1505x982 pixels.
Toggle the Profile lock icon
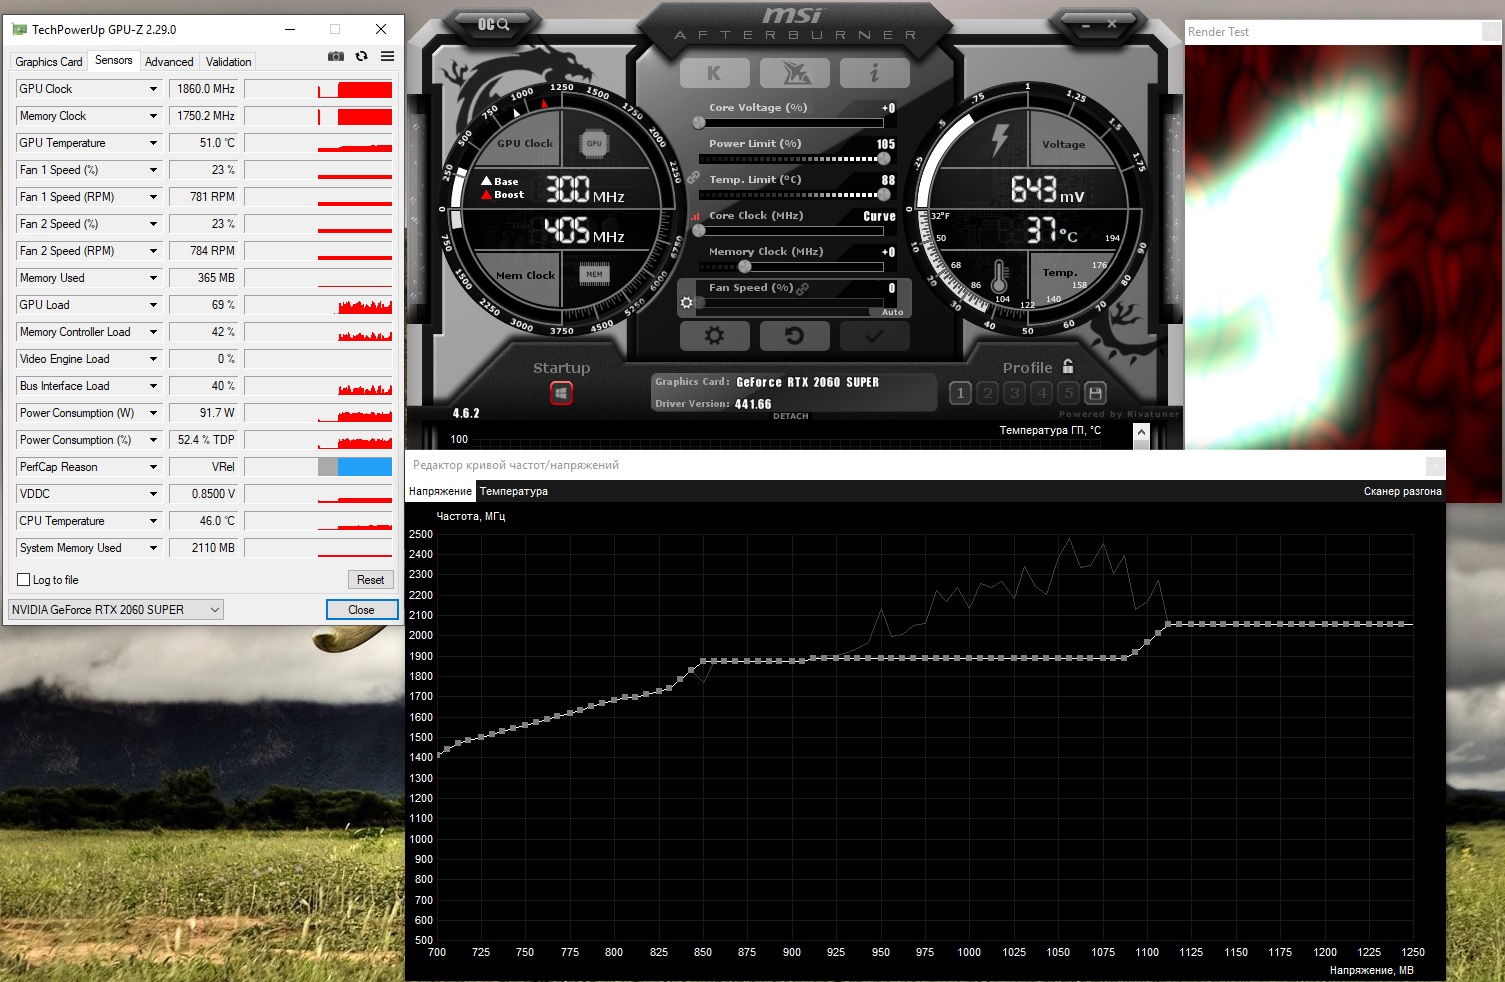click(1068, 367)
